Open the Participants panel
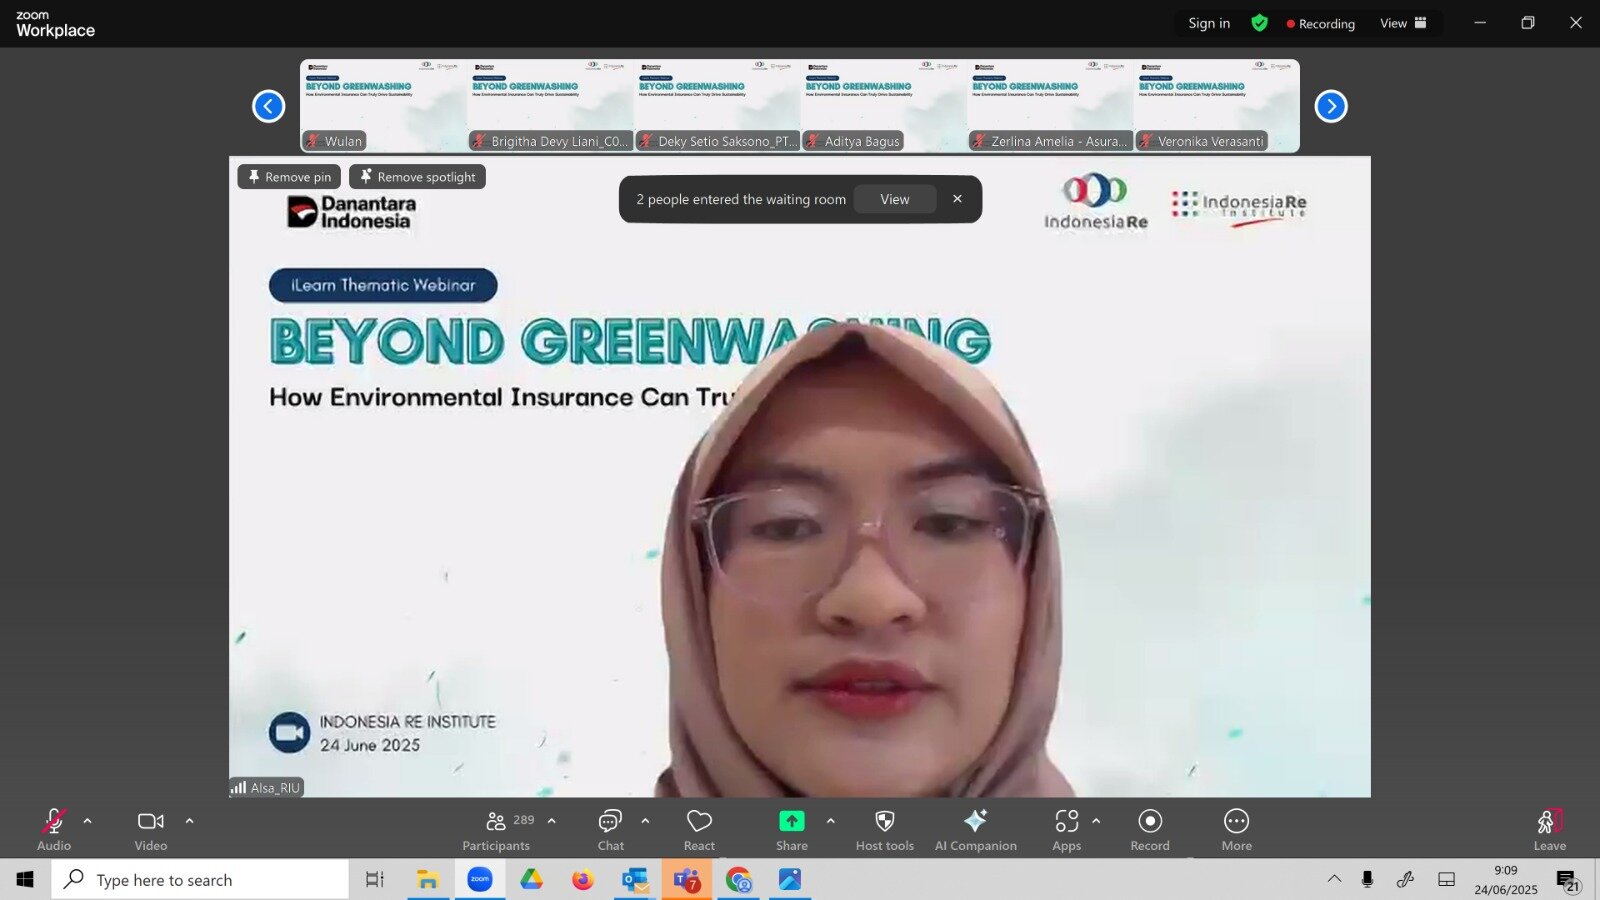This screenshot has width=1600, height=900. click(497, 830)
